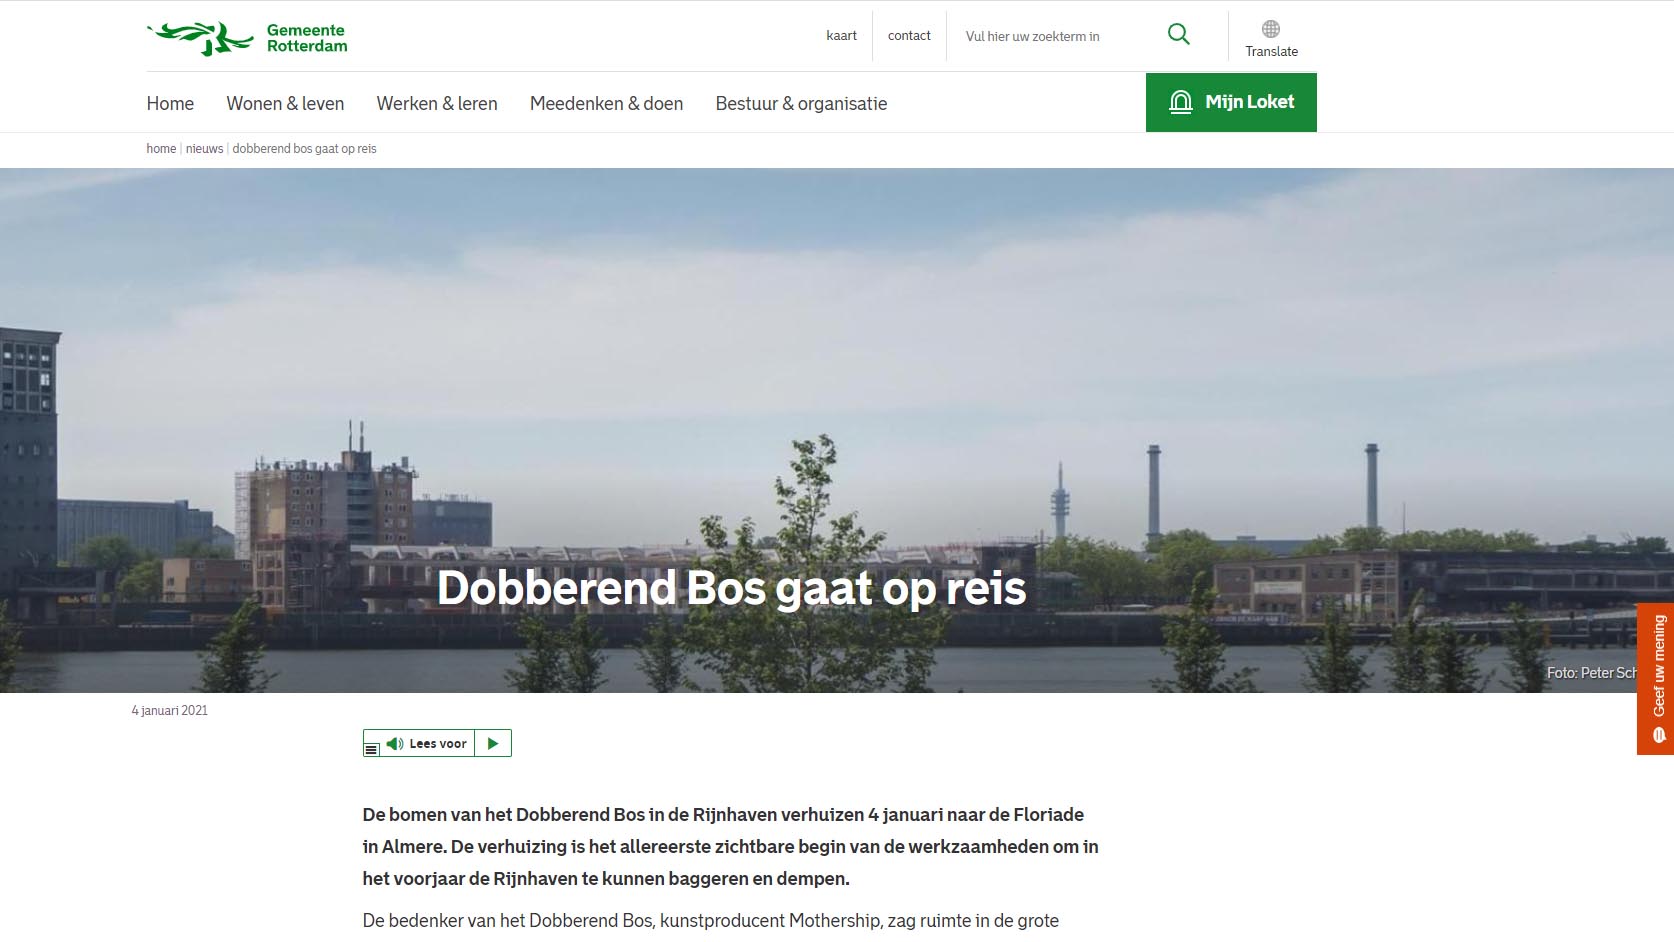1674x942 pixels.
Task: Open the Werken & leren menu
Action: pos(437,104)
